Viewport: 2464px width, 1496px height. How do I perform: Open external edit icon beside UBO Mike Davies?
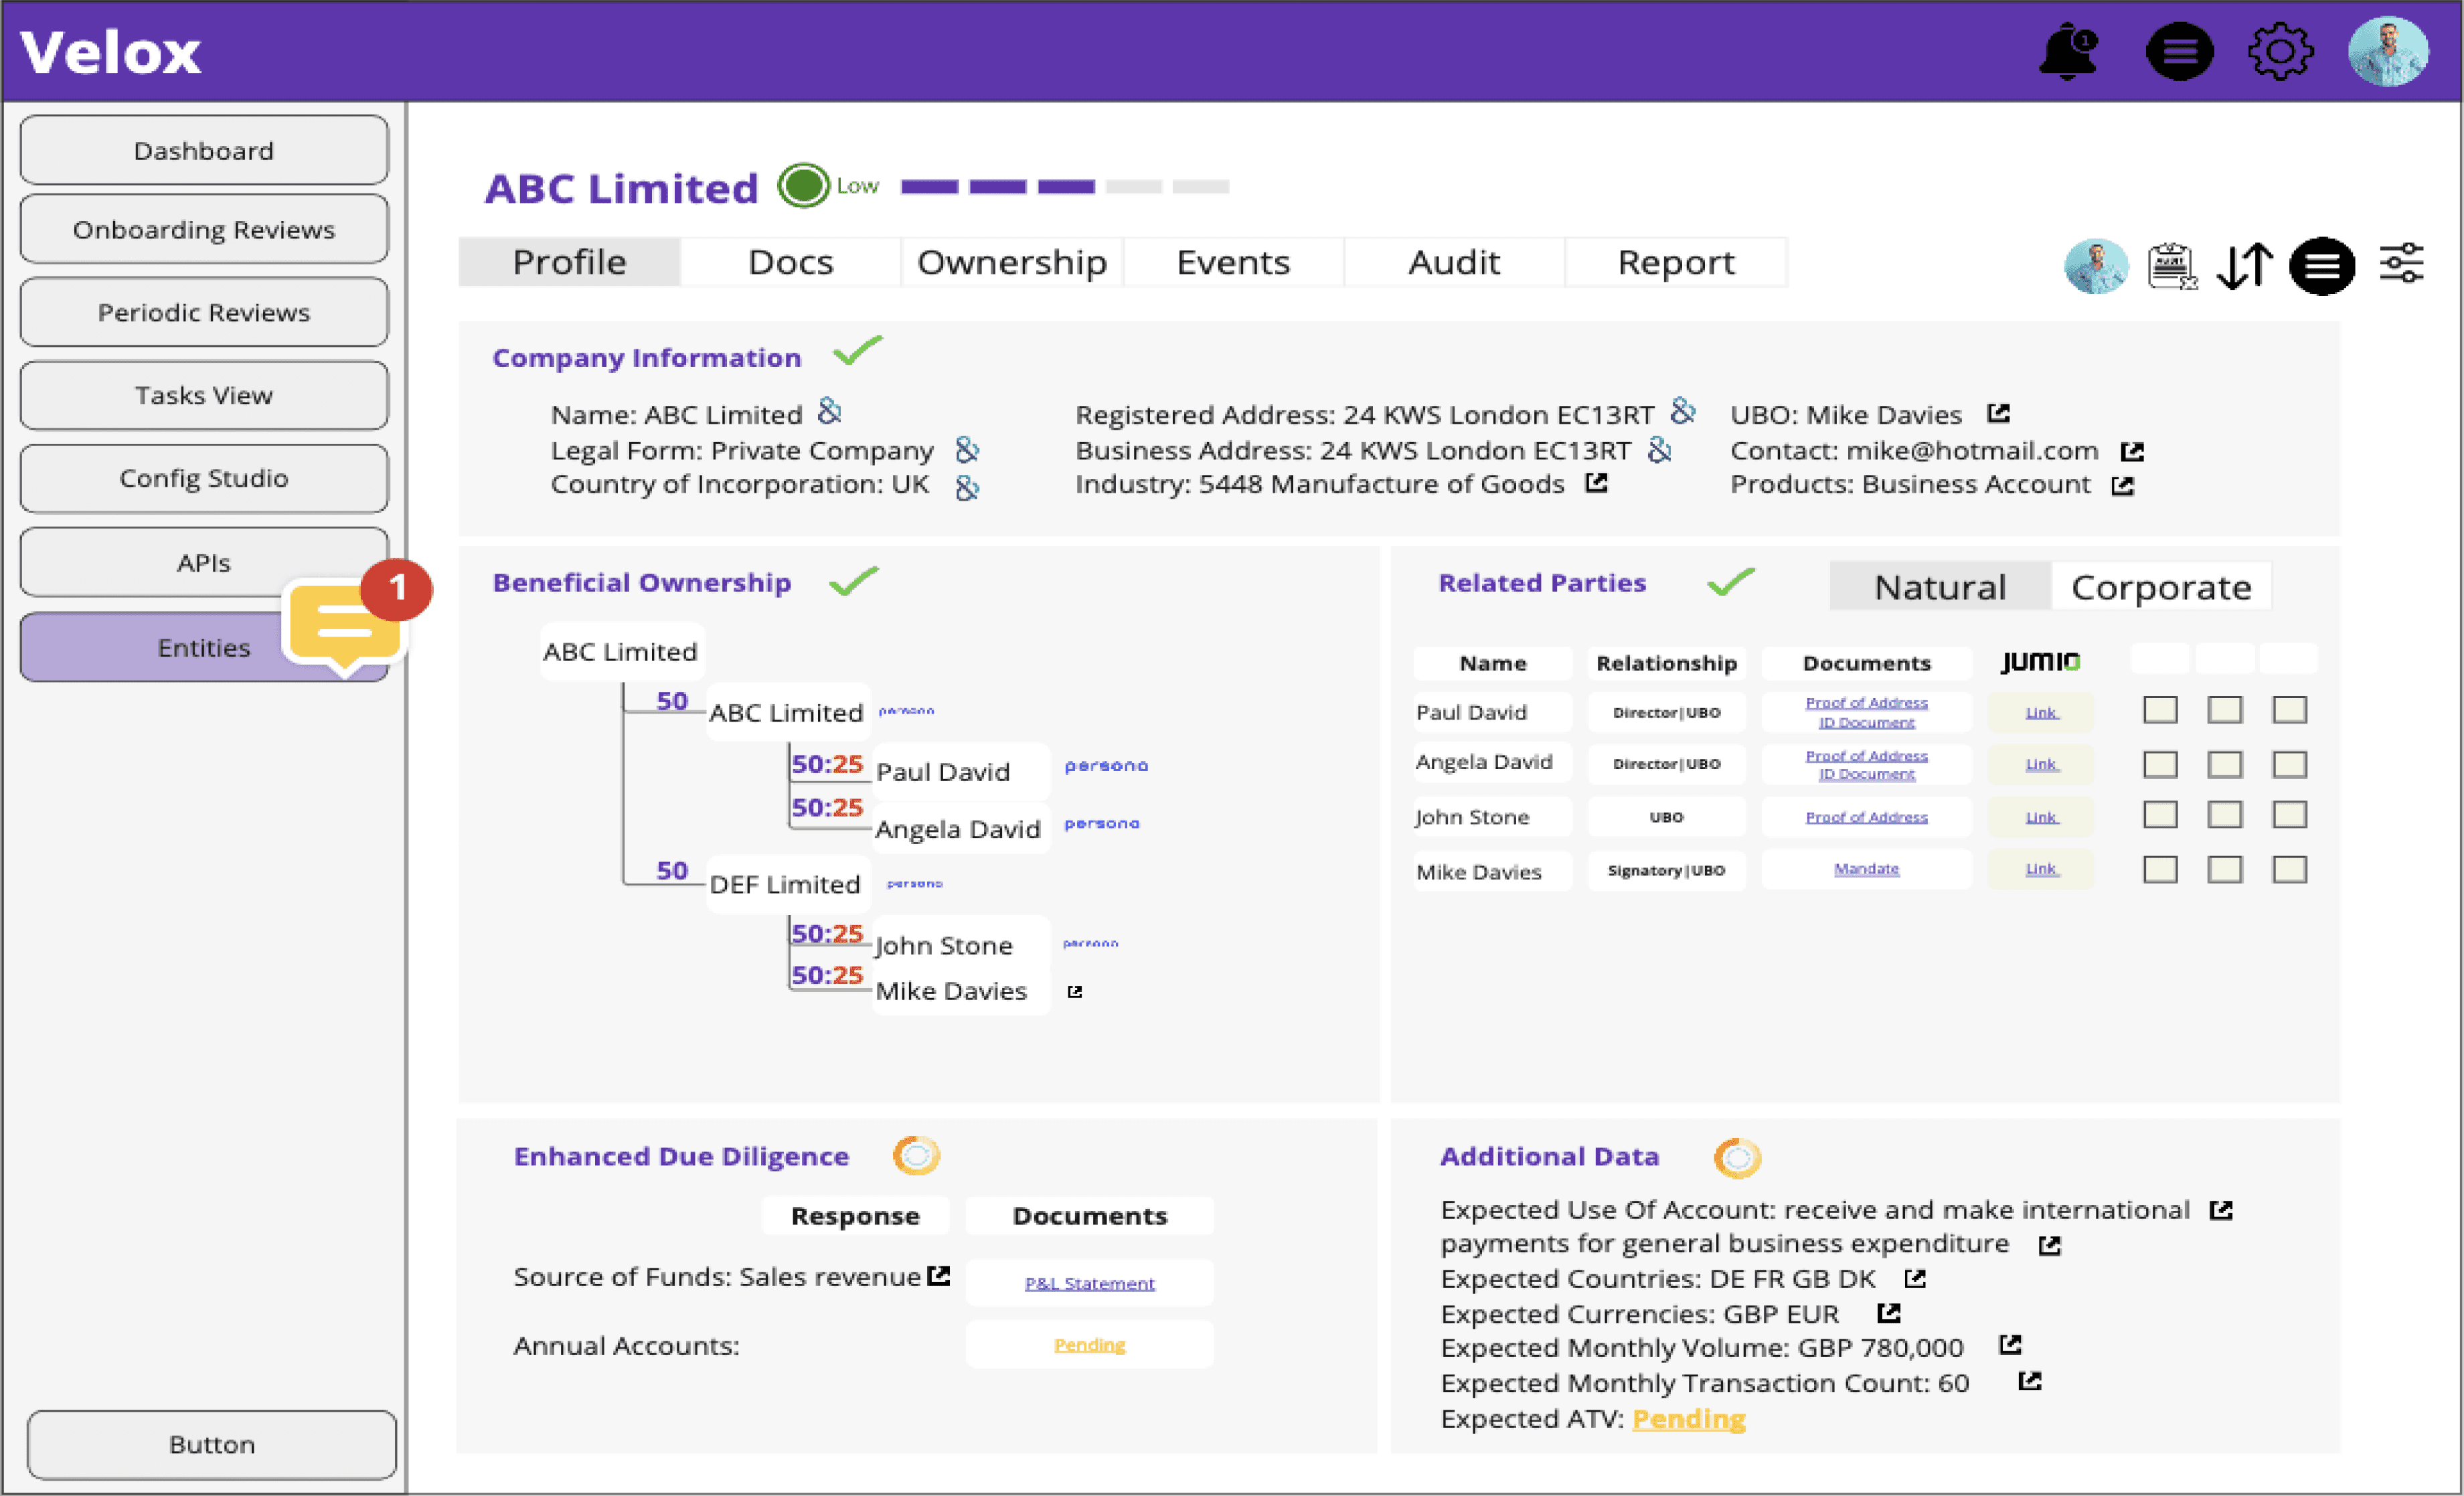pyautogui.click(x=1998, y=414)
